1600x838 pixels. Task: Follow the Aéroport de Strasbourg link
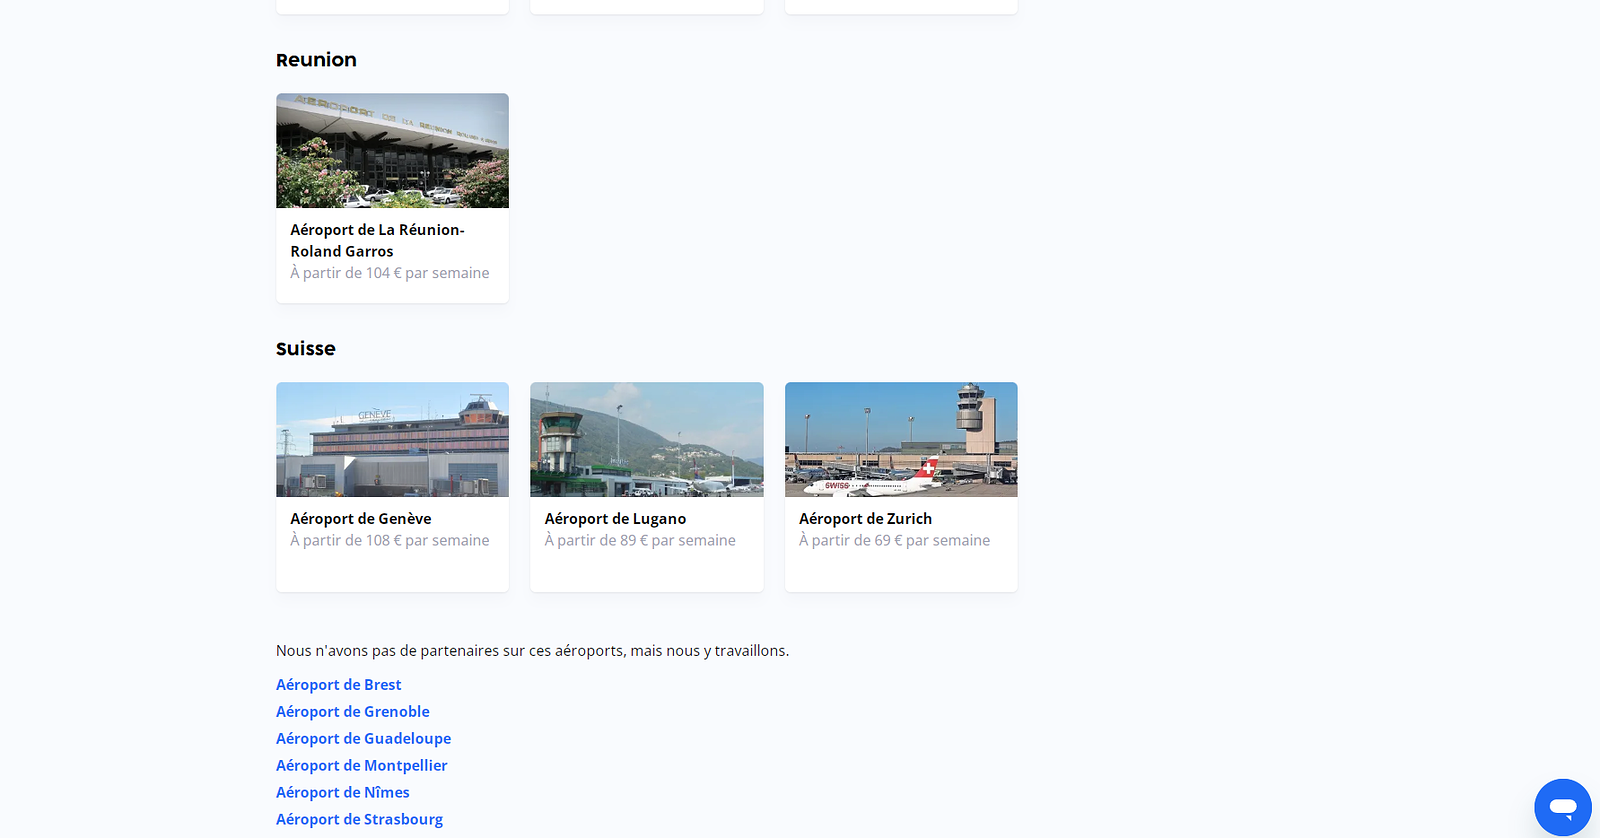tap(360, 820)
